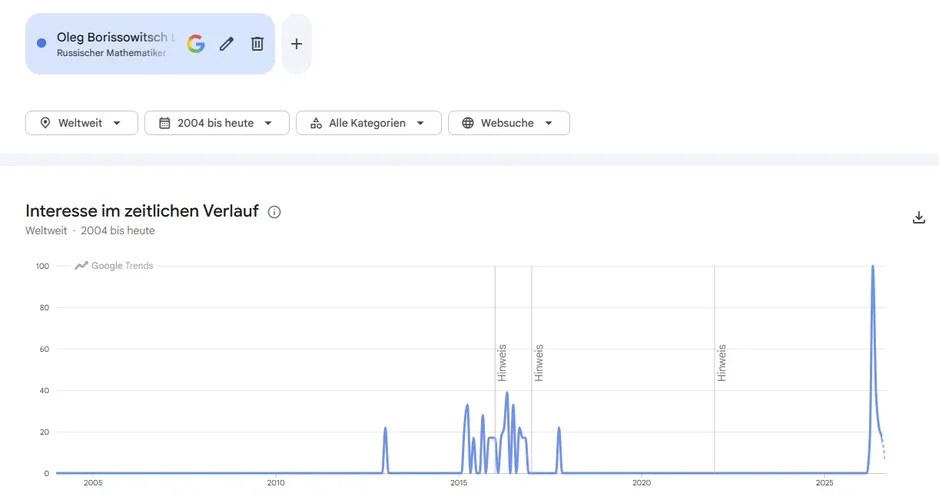Click the Google search icon in term chip
Screen dimensions: 939x500
pos(196,44)
